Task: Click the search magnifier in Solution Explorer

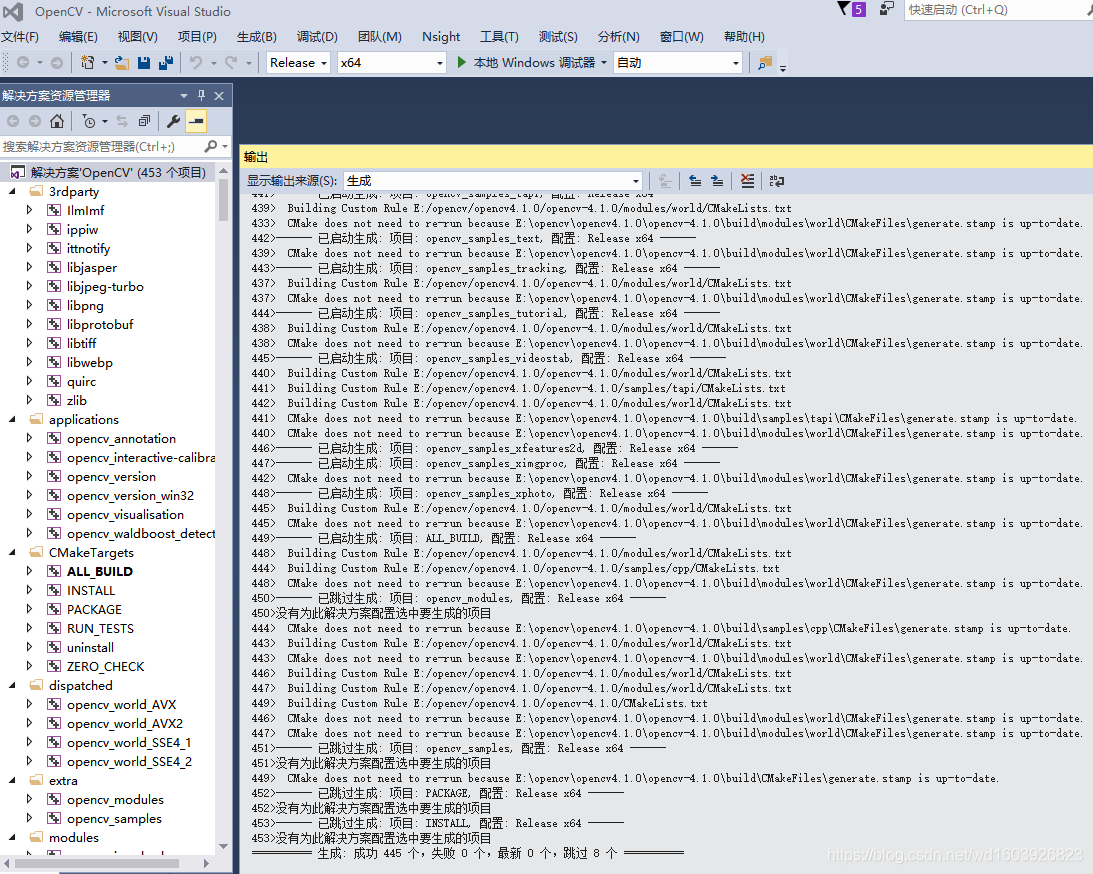Action: [x=211, y=146]
